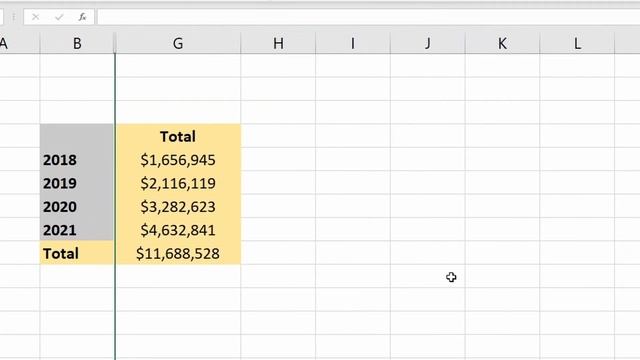Image resolution: width=640 pixels, height=360 pixels.
Task: Select the grand total cell $11,688,528
Action: [x=178, y=253]
